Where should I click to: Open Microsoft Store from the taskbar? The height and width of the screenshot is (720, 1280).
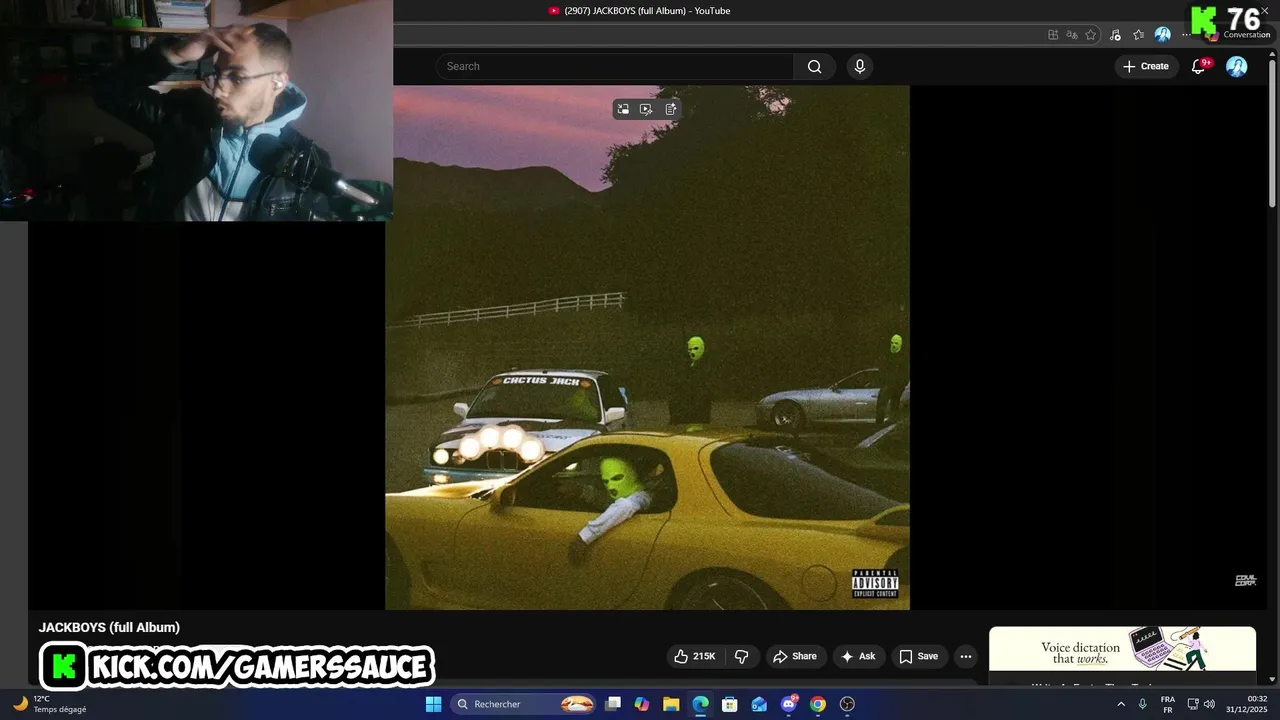(x=730, y=704)
